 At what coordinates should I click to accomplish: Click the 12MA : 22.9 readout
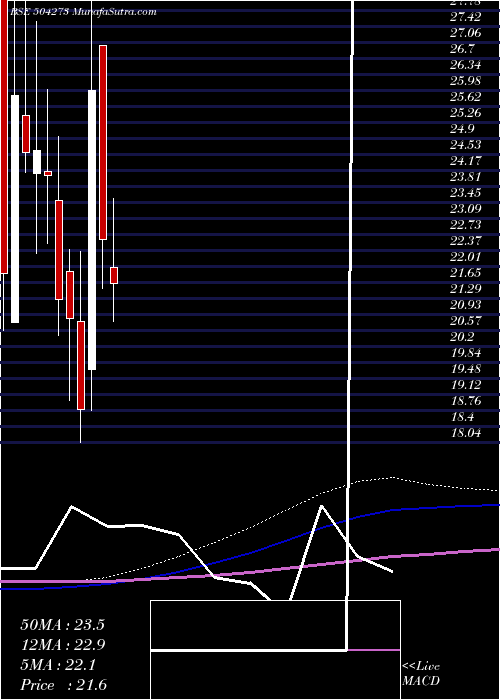coord(62,645)
